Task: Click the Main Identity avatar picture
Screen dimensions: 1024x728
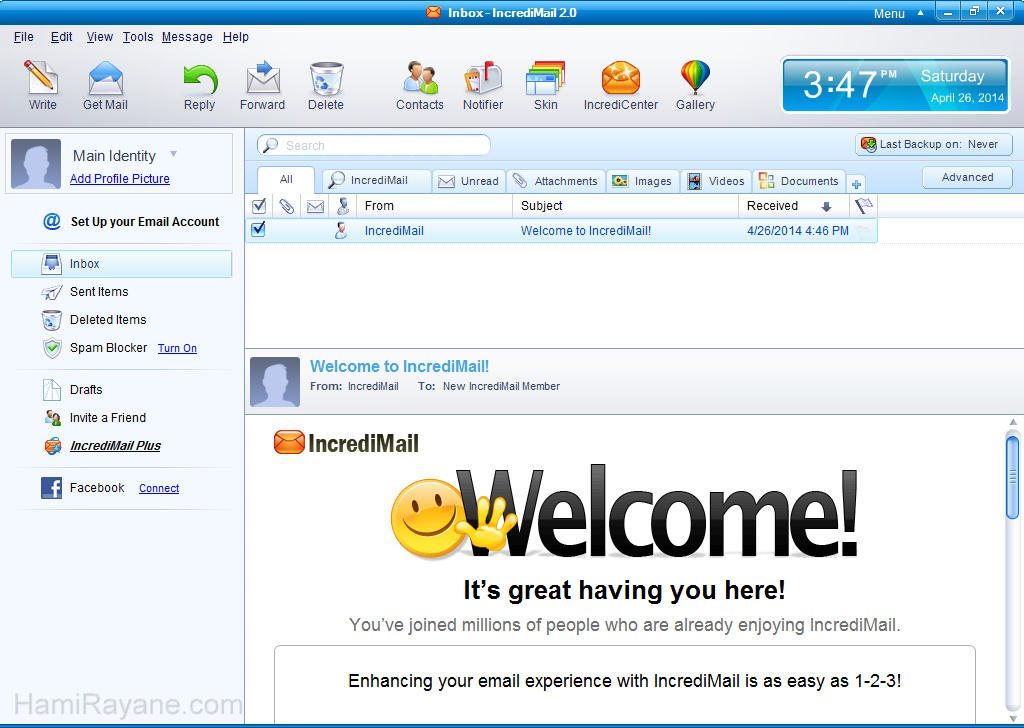Action: [x=36, y=164]
